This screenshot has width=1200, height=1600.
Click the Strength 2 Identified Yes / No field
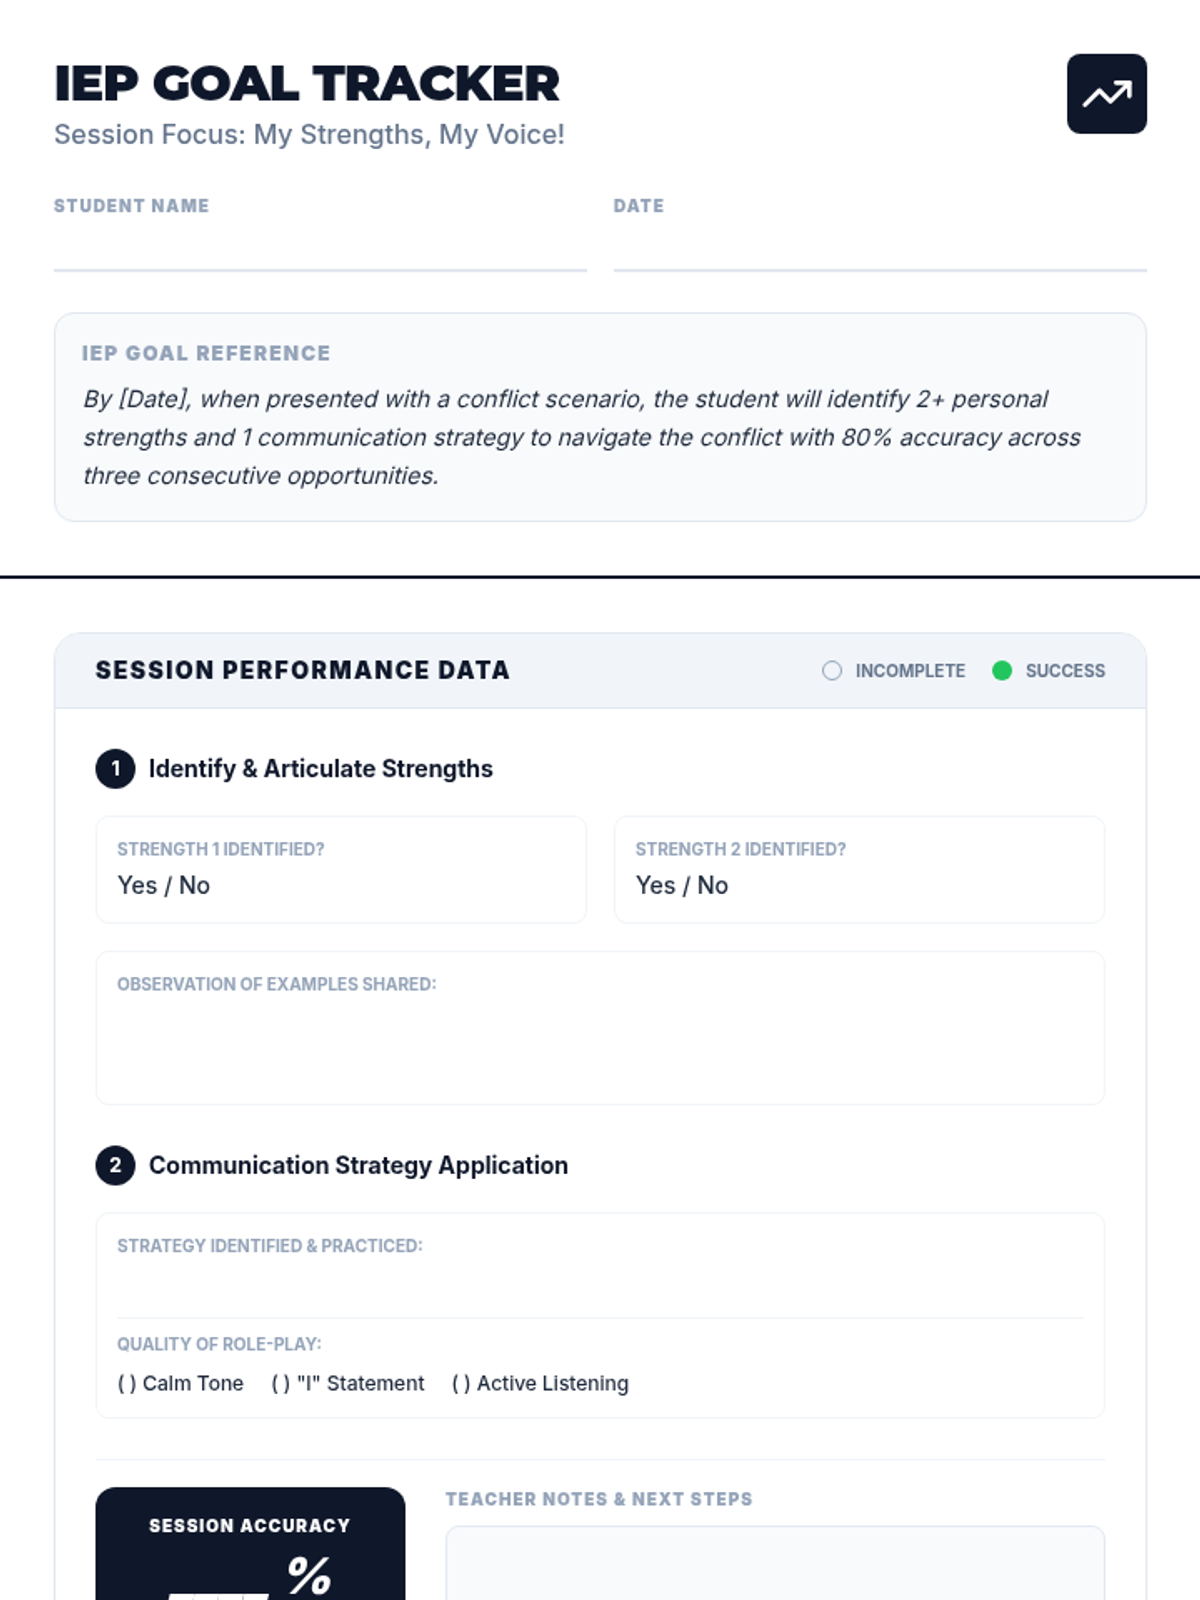(859, 870)
